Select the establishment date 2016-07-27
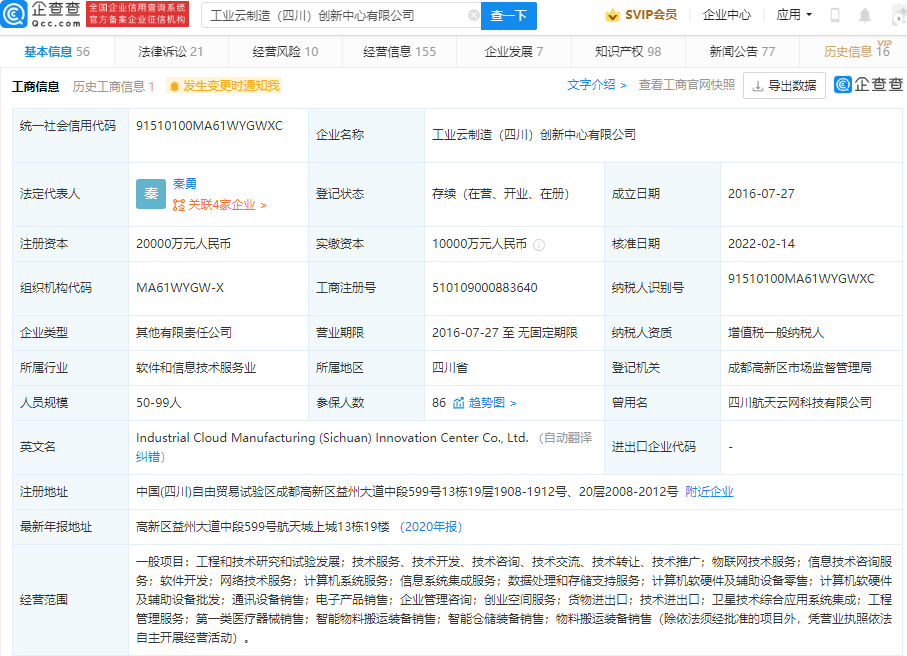This screenshot has height=656, width=907. coord(761,194)
